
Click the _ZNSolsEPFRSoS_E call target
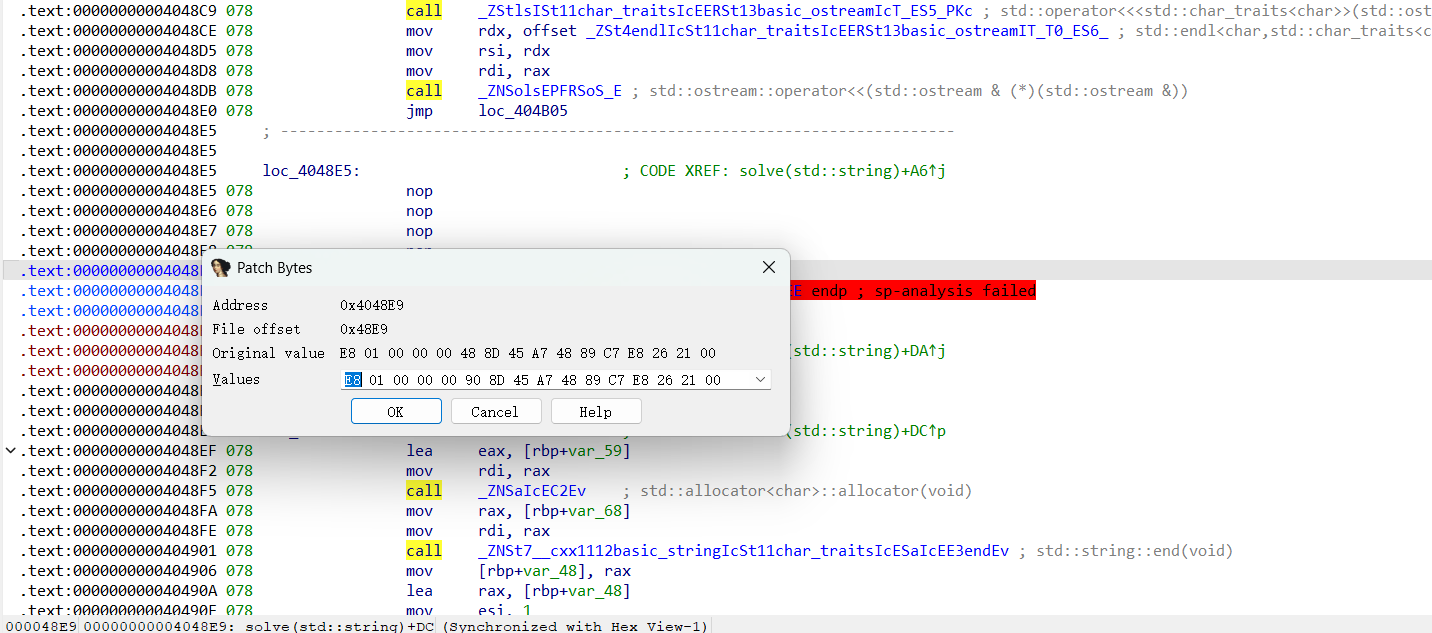point(550,91)
